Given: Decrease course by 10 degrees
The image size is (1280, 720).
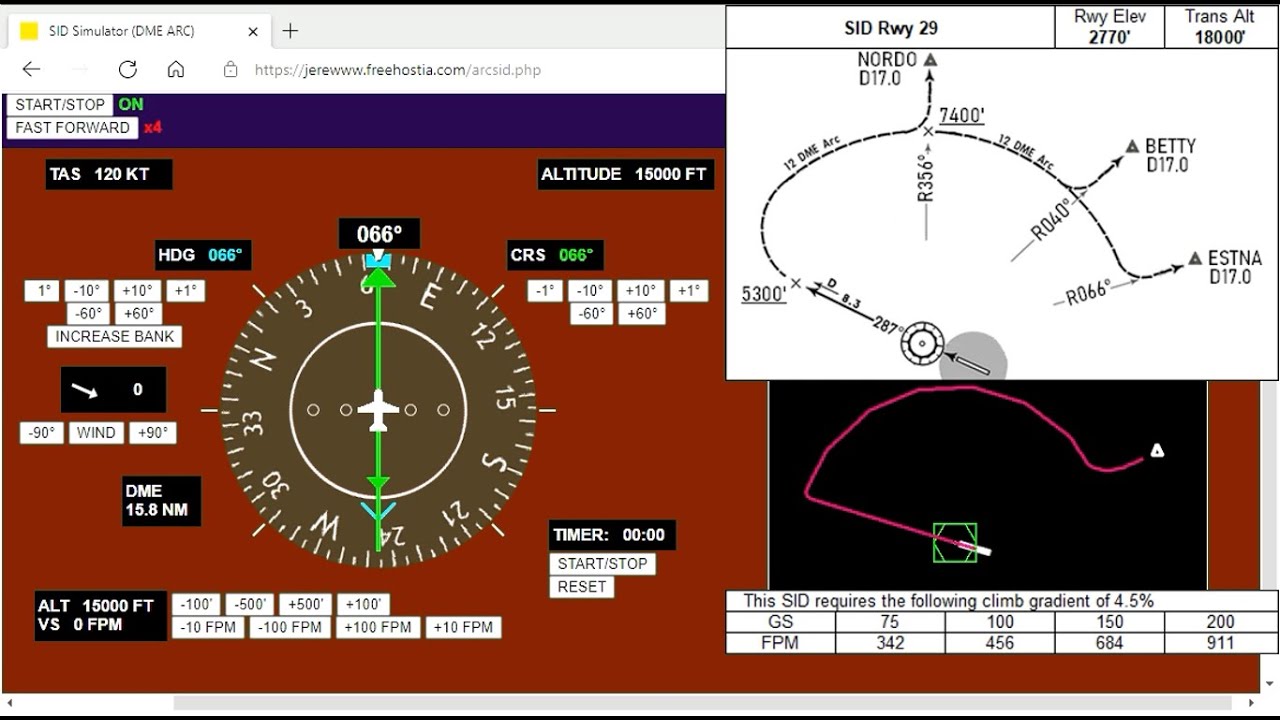Looking at the screenshot, I should click(x=590, y=291).
